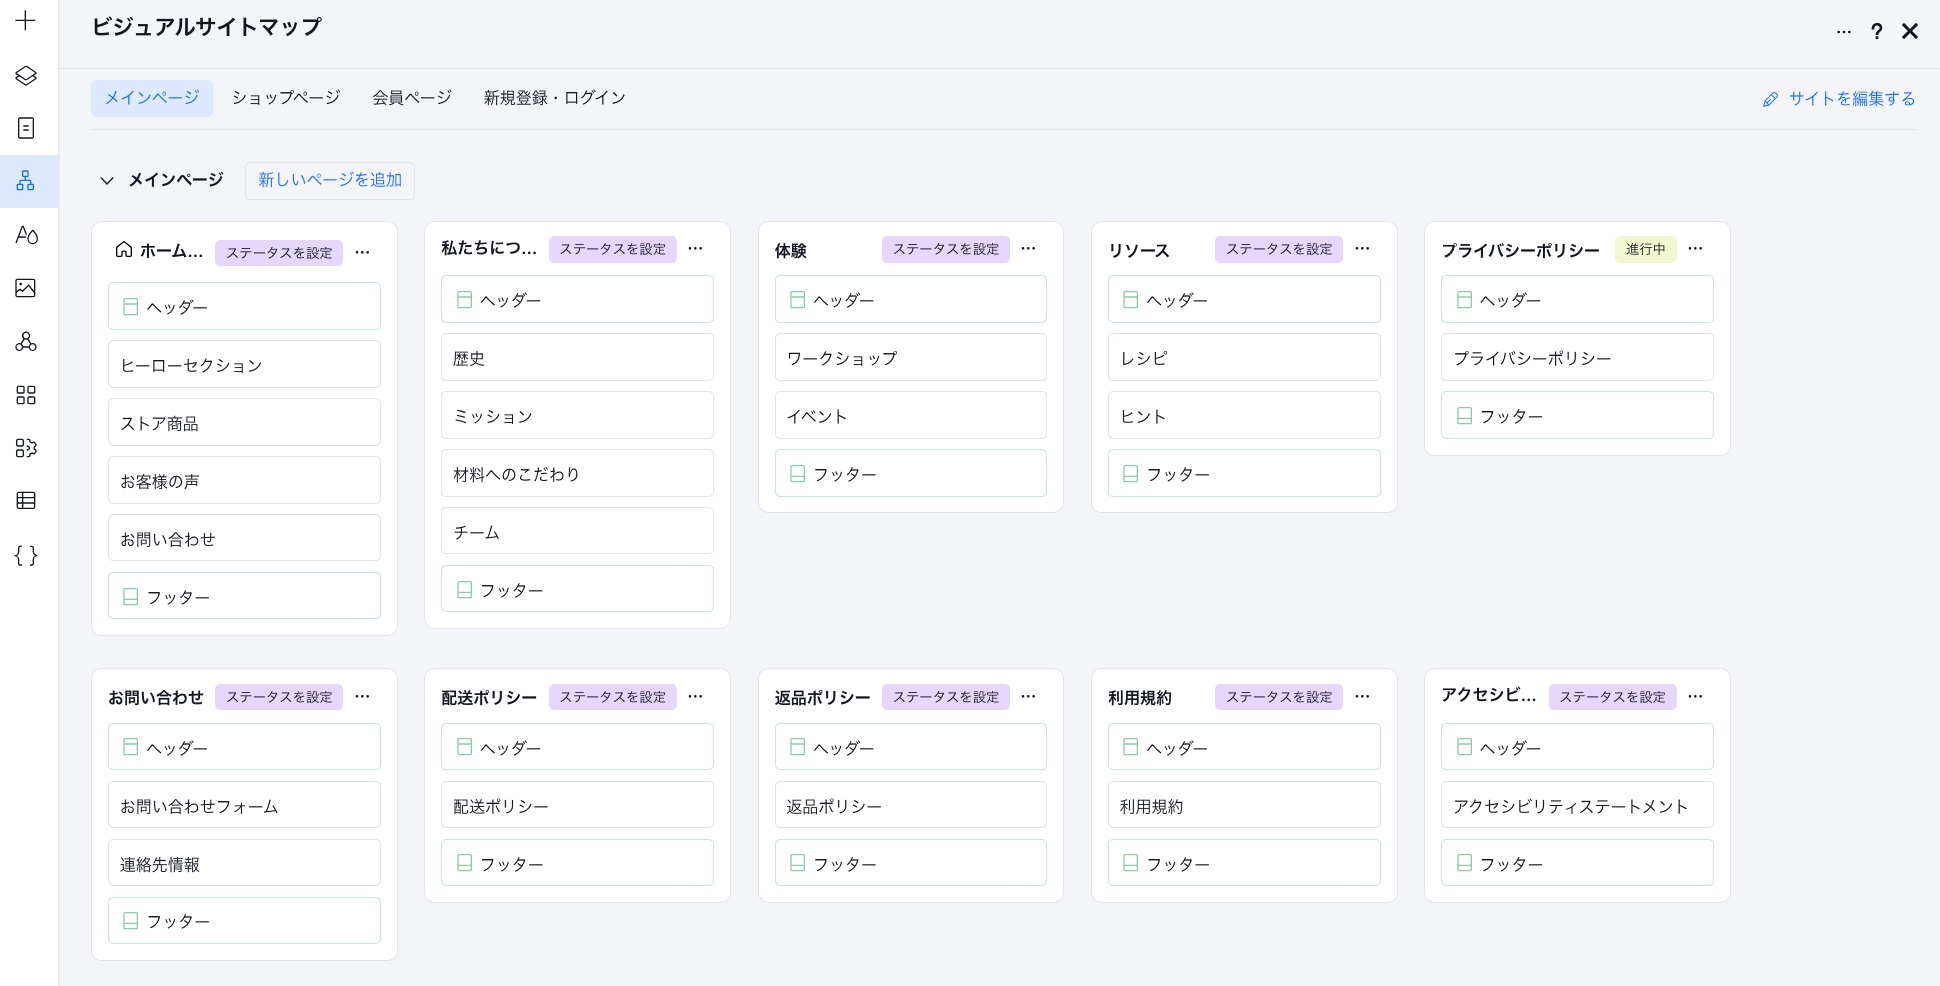The height and width of the screenshot is (986, 1940).
Task: Set status on the リソース card
Action: click(1279, 249)
